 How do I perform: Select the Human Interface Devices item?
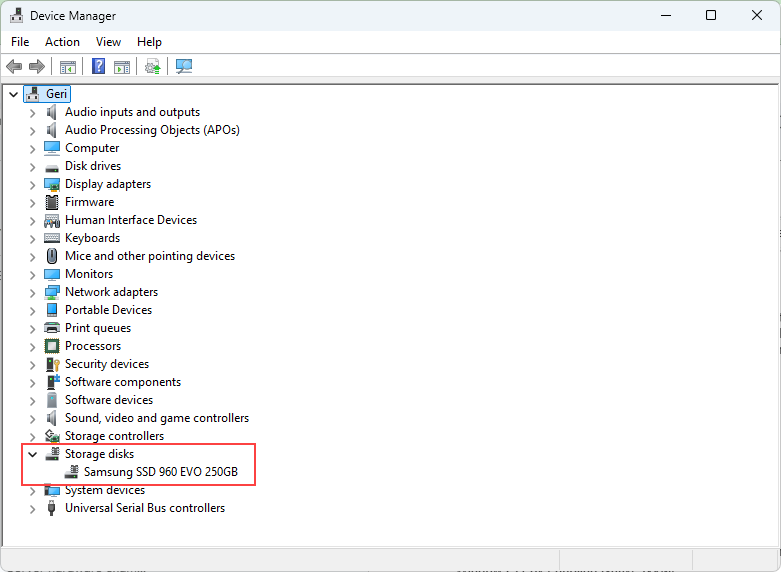(130, 220)
